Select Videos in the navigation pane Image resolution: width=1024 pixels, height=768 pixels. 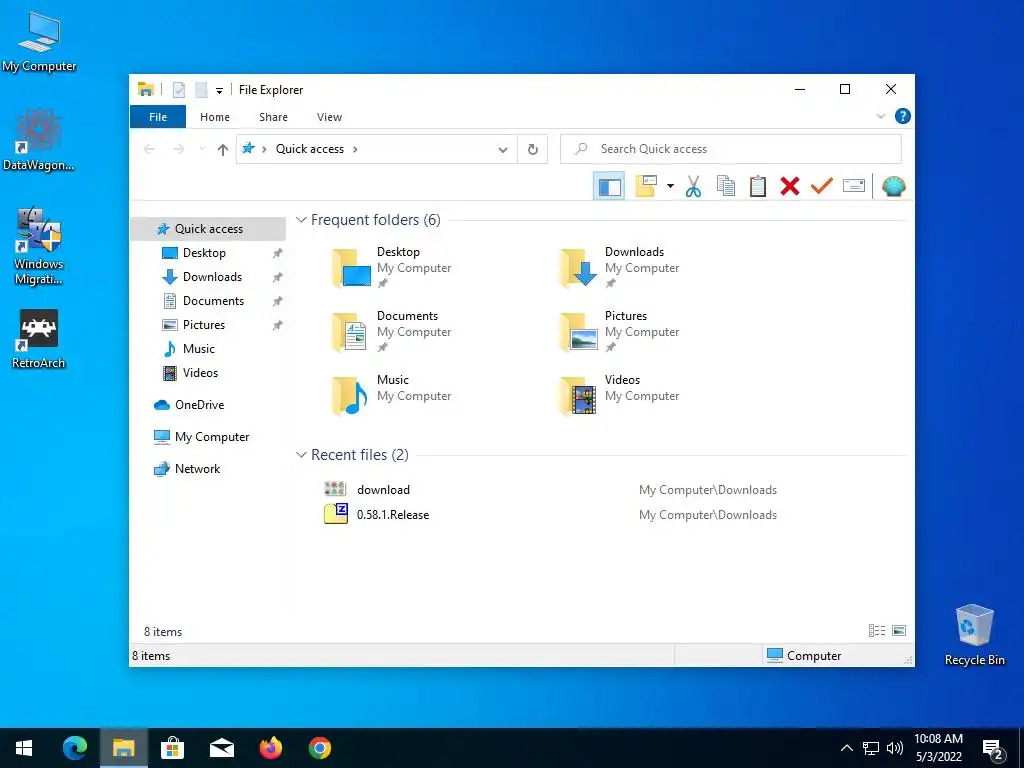click(x=200, y=373)
